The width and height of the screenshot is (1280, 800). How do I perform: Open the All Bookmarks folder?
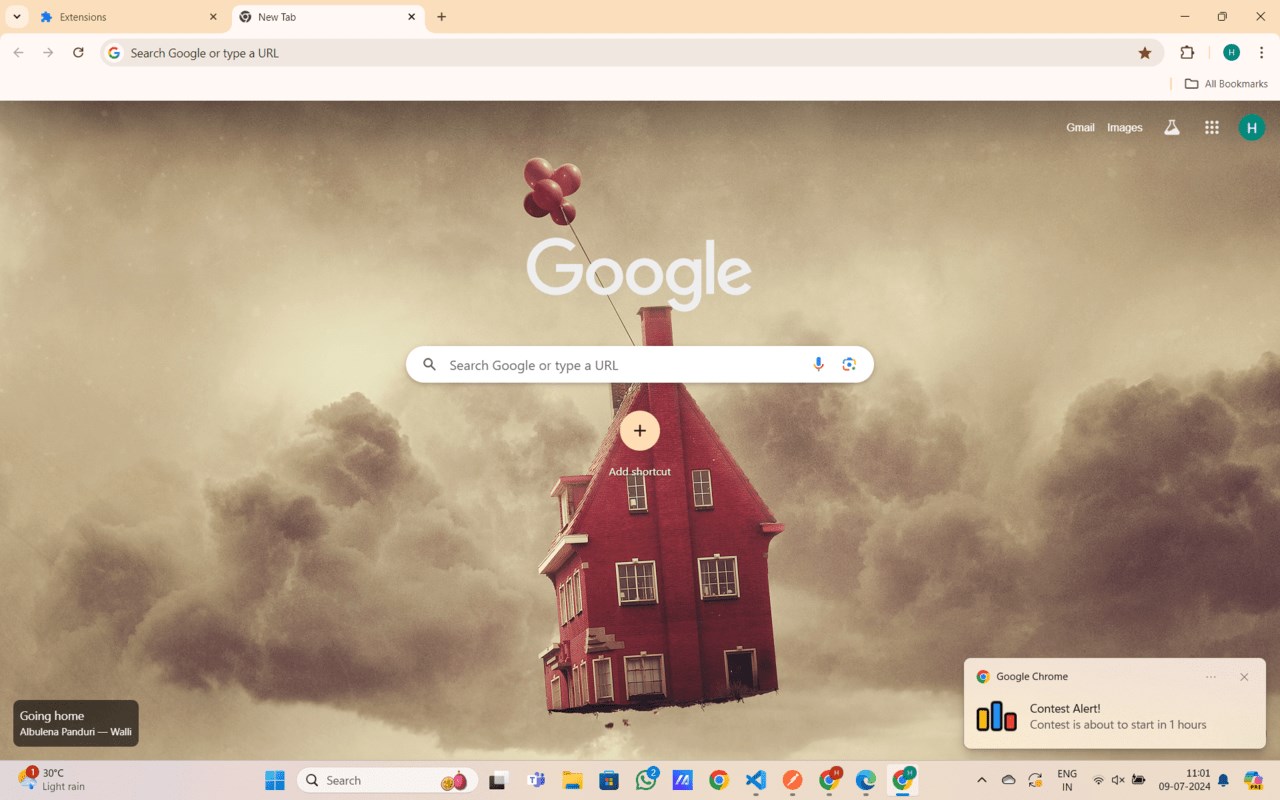(x=1226, y=84)
